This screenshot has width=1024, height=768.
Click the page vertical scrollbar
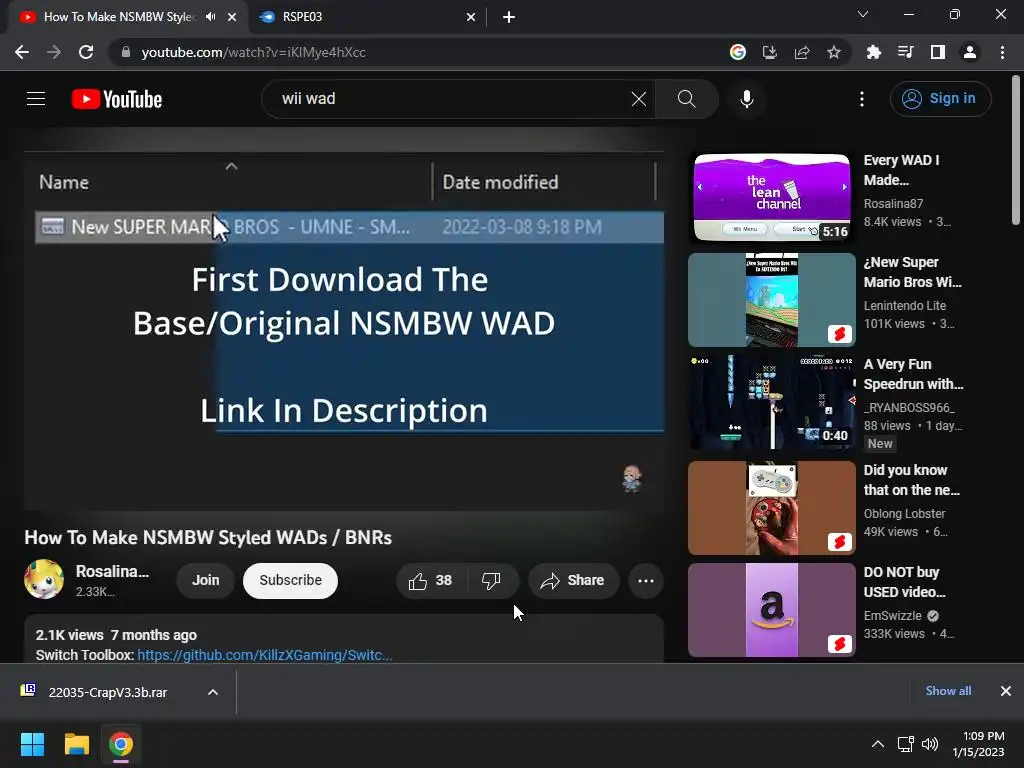pyautogui.click(x=1016, y=150)
